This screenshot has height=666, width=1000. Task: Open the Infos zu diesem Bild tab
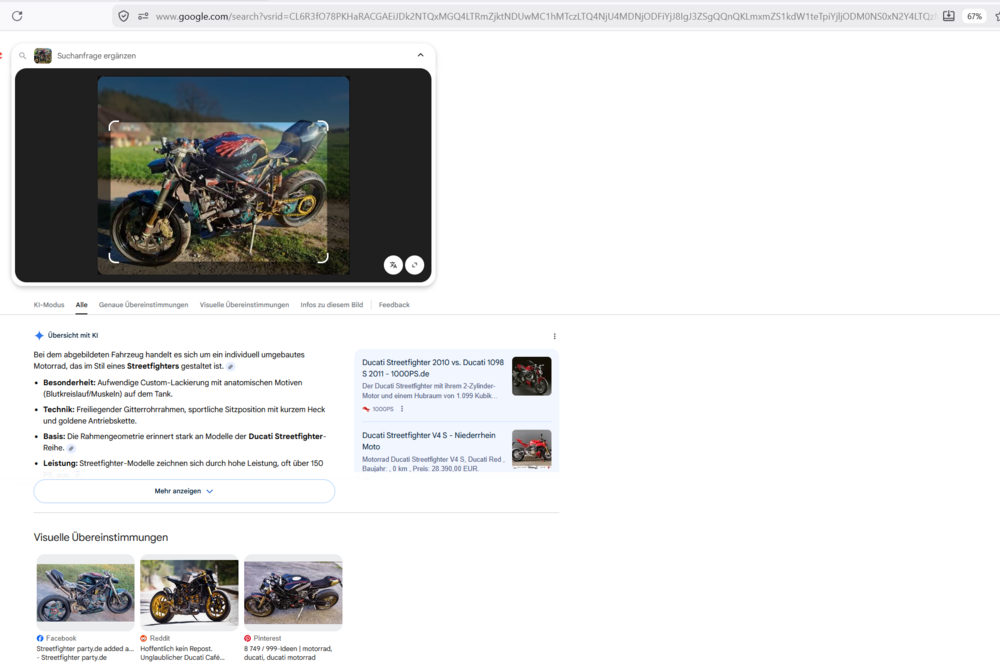[332, 305]
